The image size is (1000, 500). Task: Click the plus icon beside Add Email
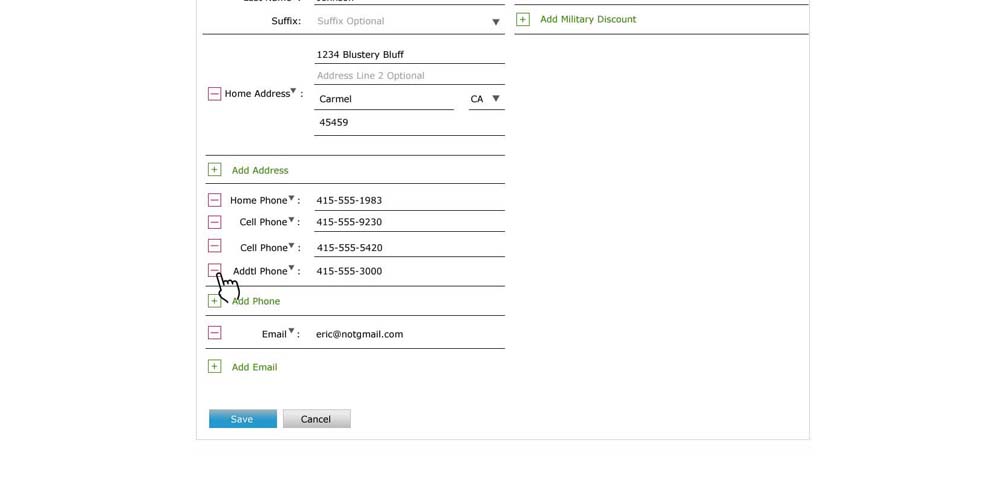pos(214,366)
